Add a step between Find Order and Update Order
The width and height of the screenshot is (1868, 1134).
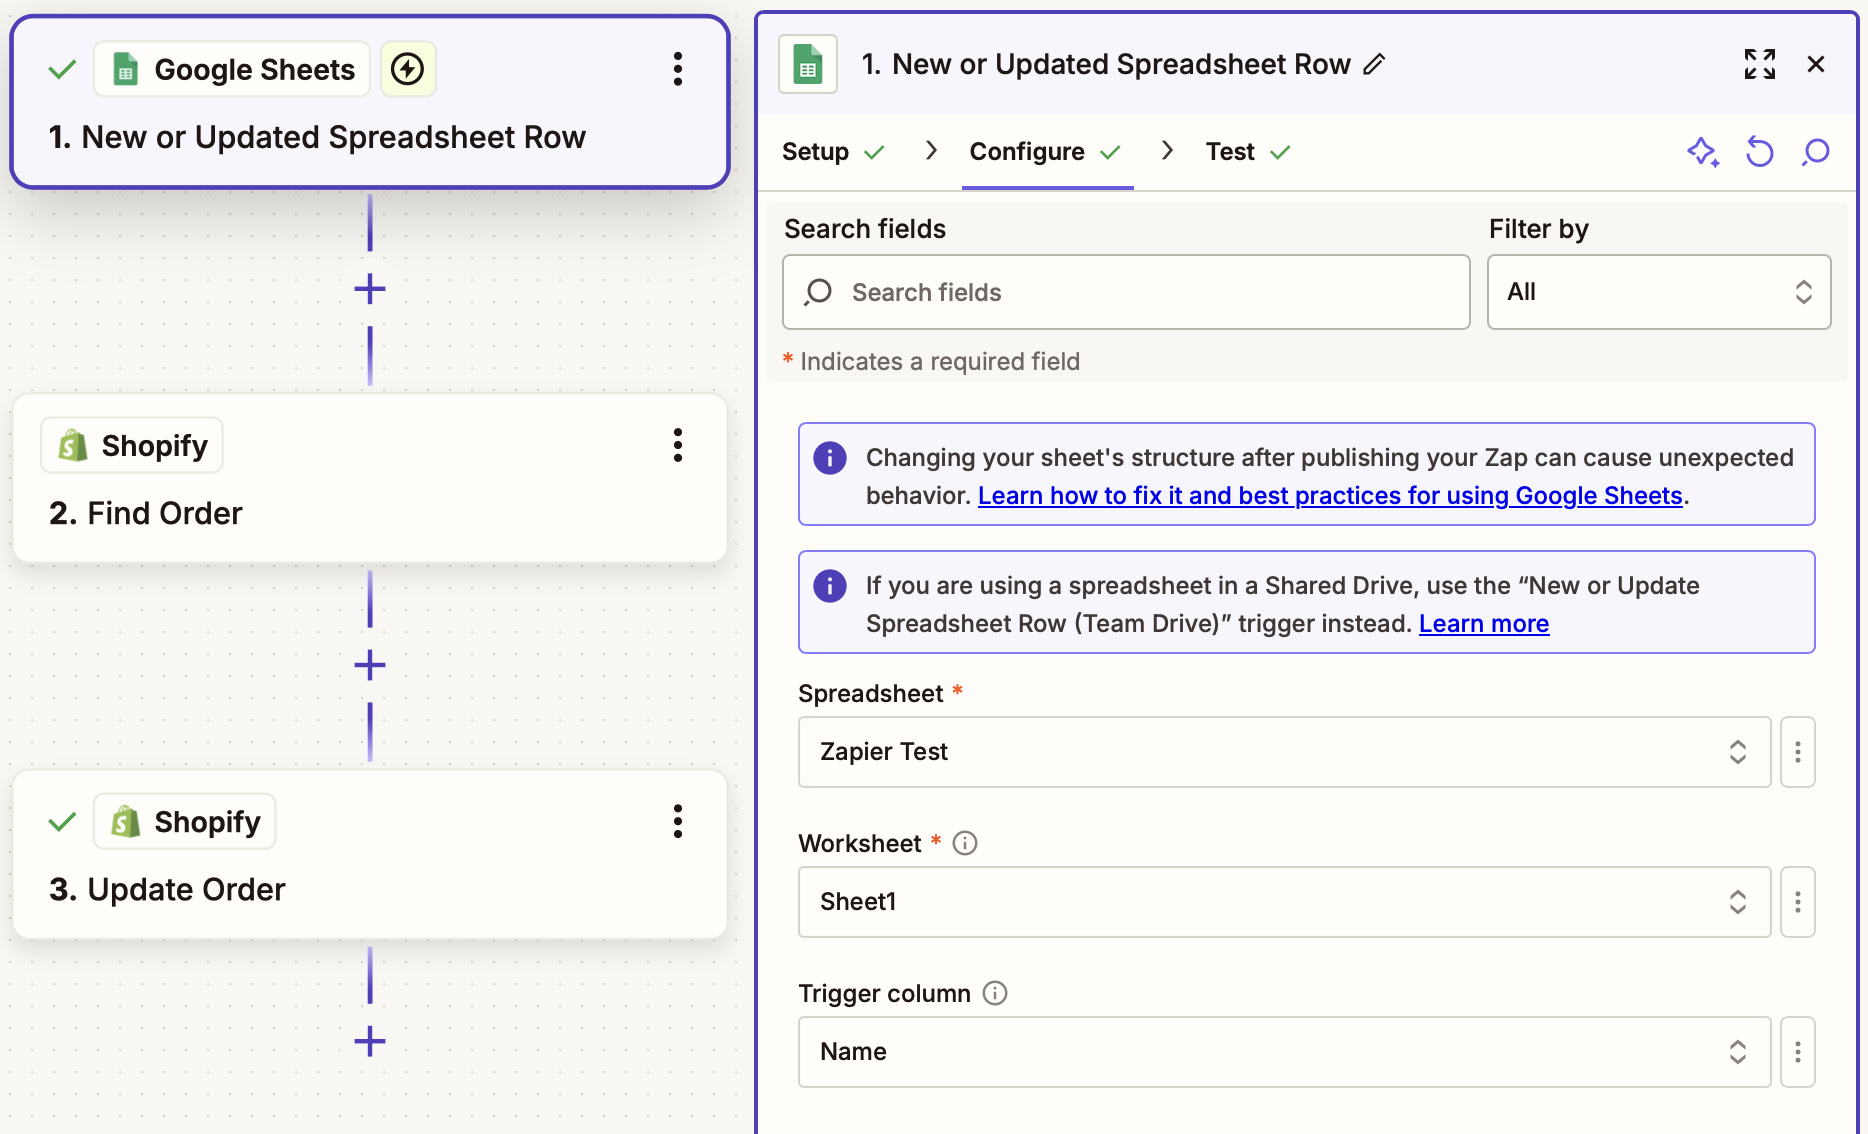point(370,665)
